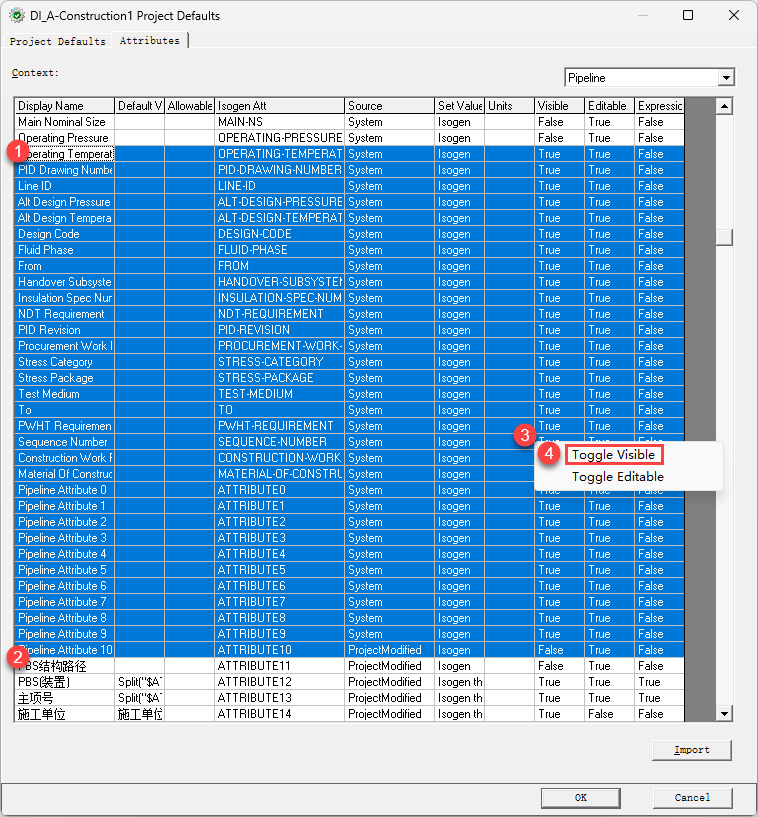Choose Toggle Visible from context menu
758x817 pixels.
pyautogui.click(x=613, y=455)
